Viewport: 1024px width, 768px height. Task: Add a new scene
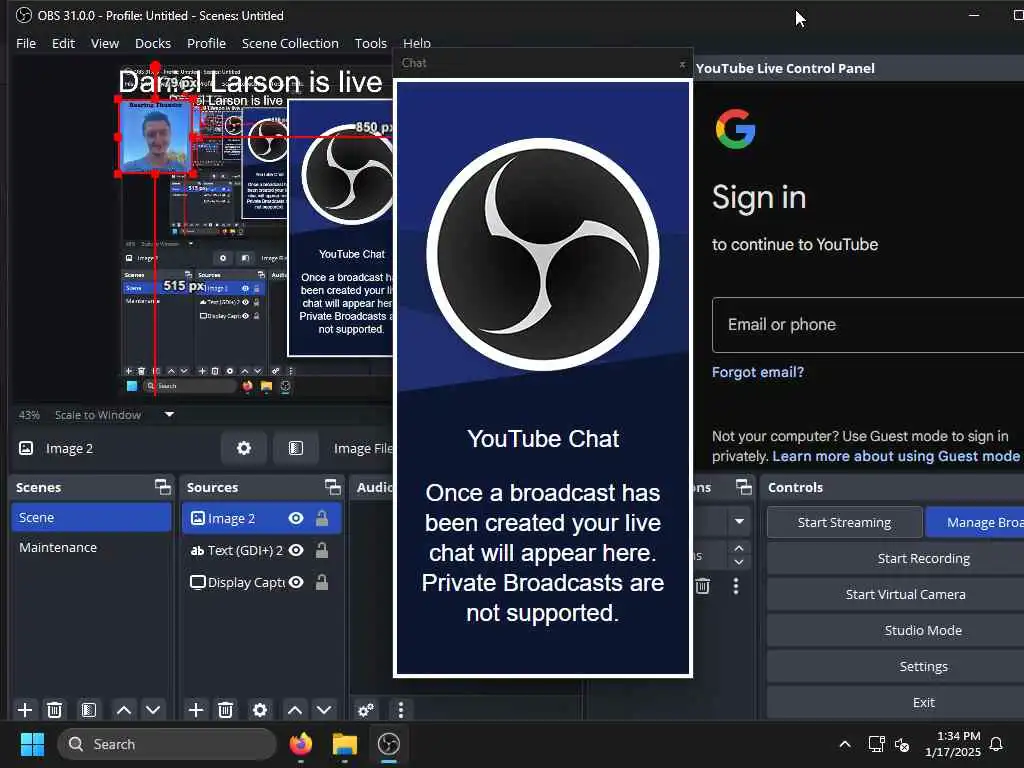click(x=25, y=710)
